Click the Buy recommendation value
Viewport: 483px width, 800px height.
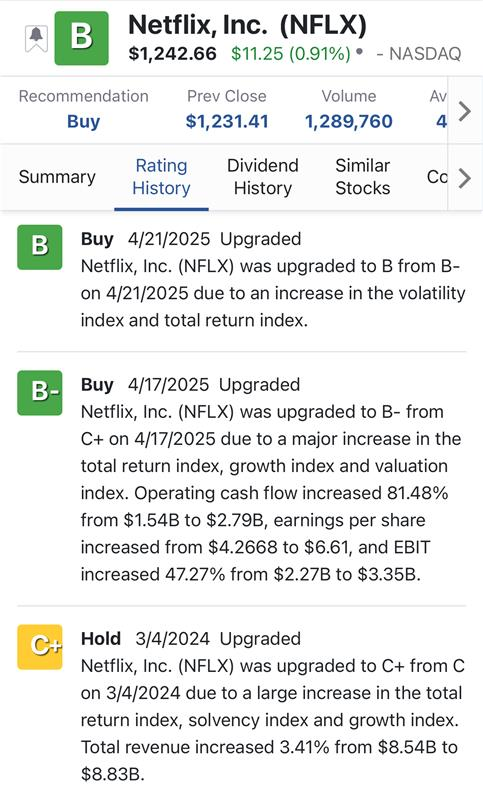84,121
